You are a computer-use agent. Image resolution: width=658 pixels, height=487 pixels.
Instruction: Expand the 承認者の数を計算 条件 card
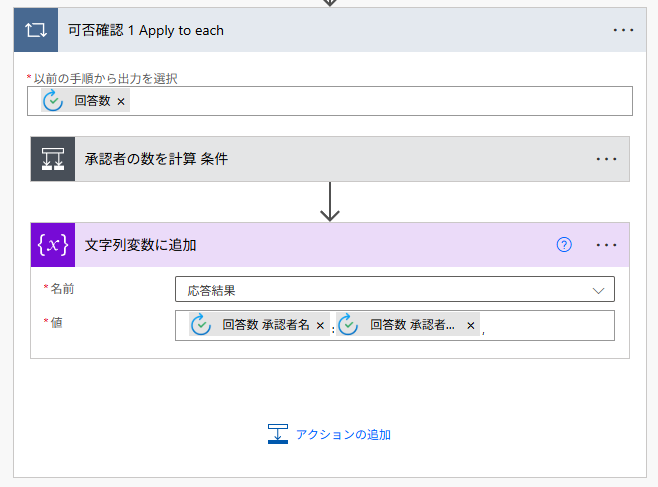point(330,159)
